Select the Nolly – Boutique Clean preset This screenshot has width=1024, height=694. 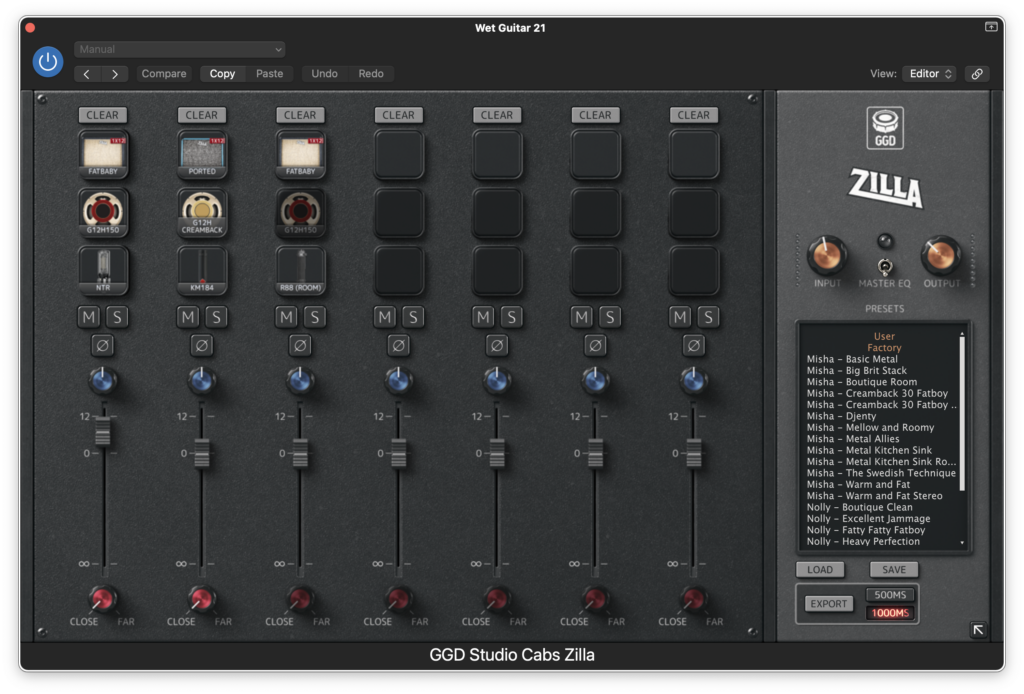pos(859,507)
